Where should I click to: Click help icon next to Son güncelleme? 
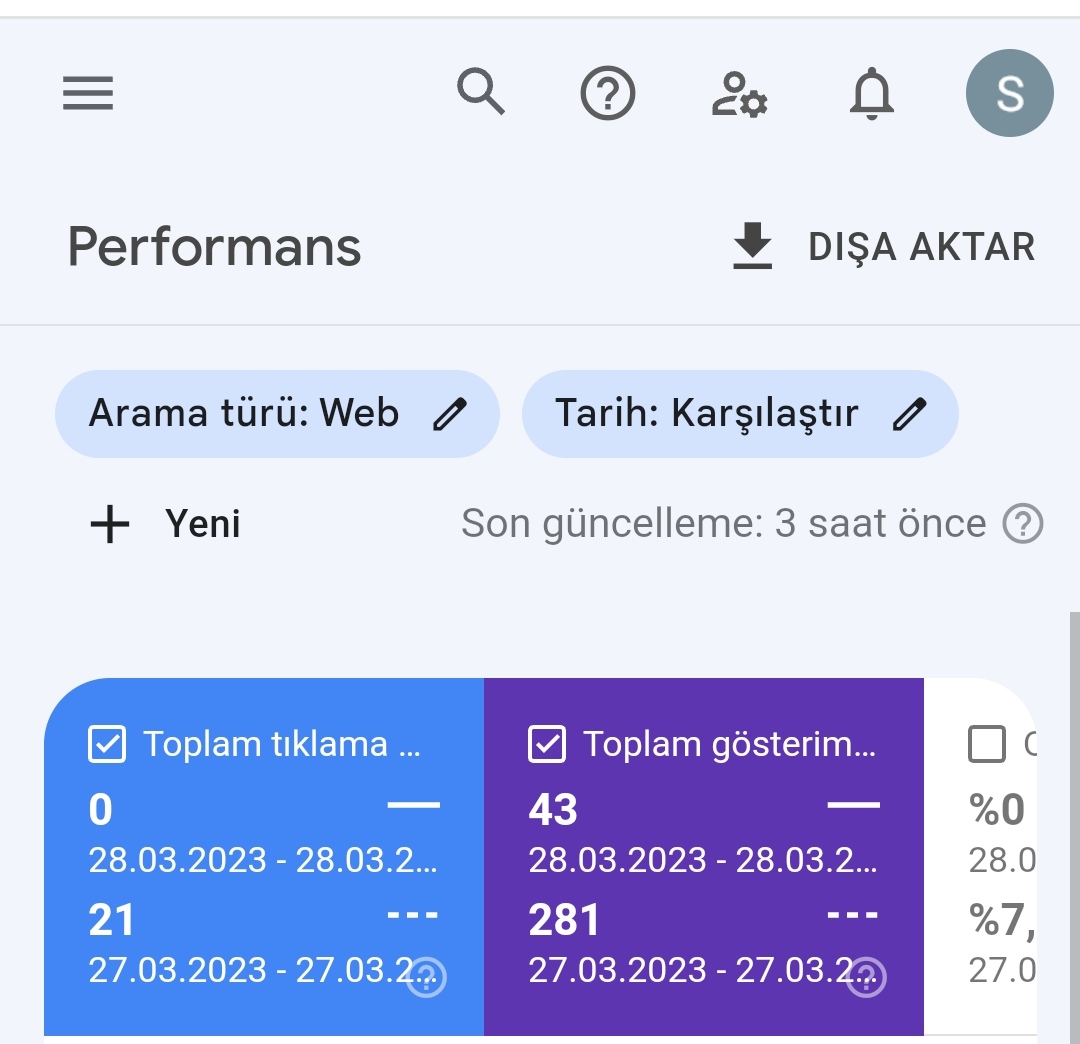[1023, 523]
